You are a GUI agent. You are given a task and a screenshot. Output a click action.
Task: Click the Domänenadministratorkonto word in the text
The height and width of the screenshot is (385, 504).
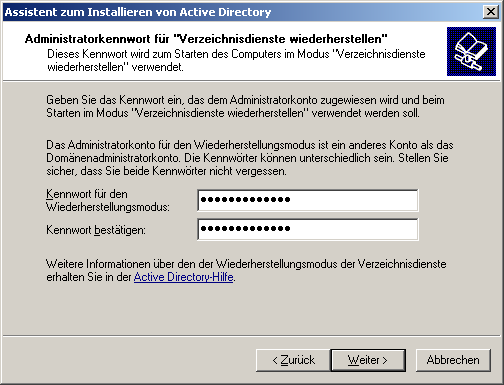tap(113, 158)
